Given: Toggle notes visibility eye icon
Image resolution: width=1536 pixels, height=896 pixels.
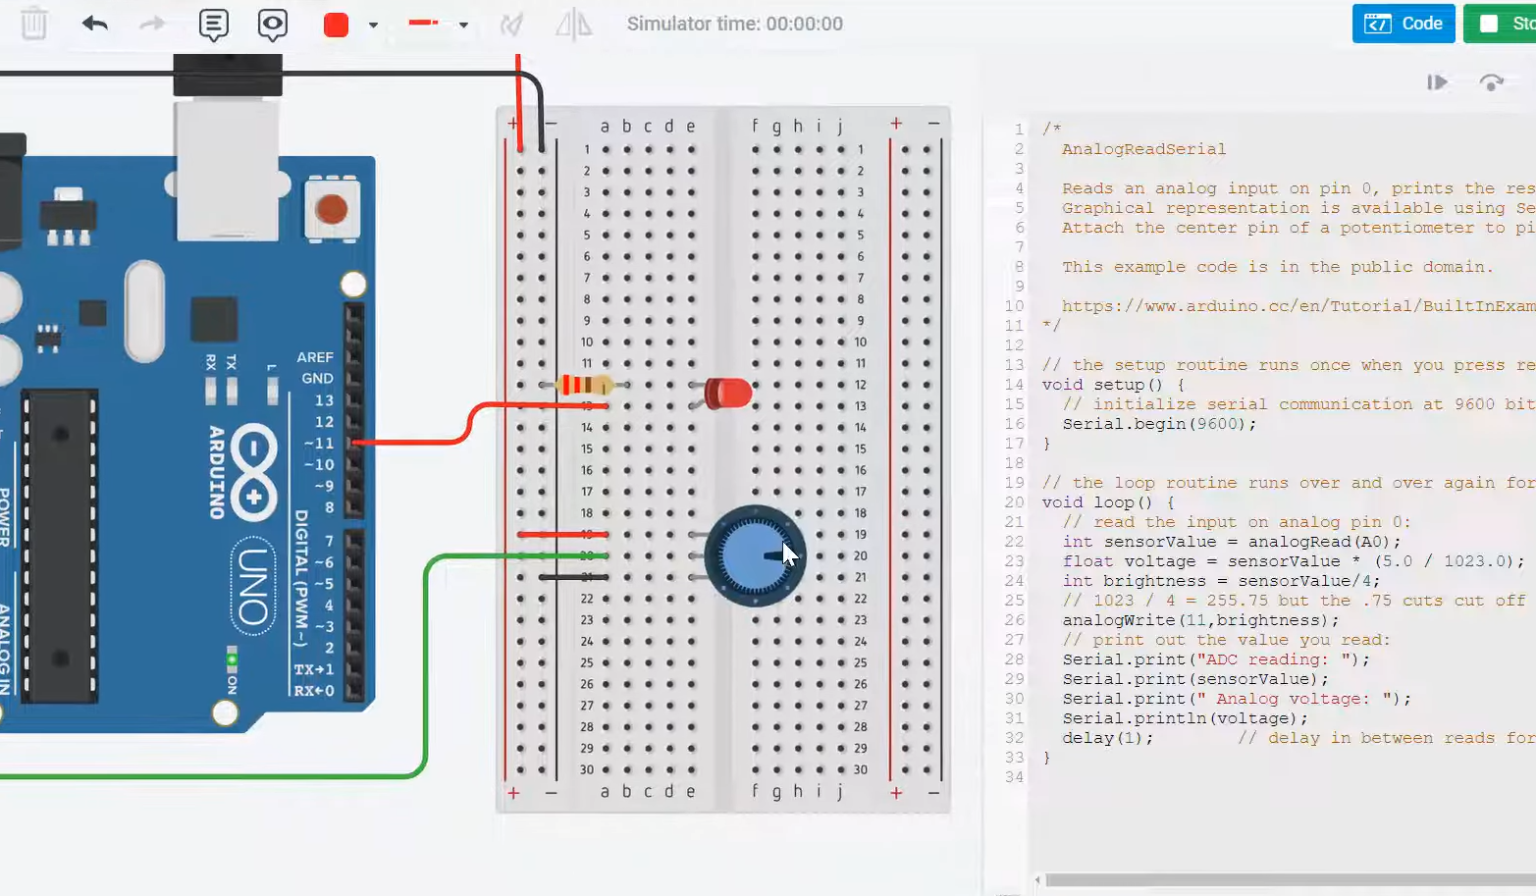Looking at the screenshot, I should pos(272,24).
